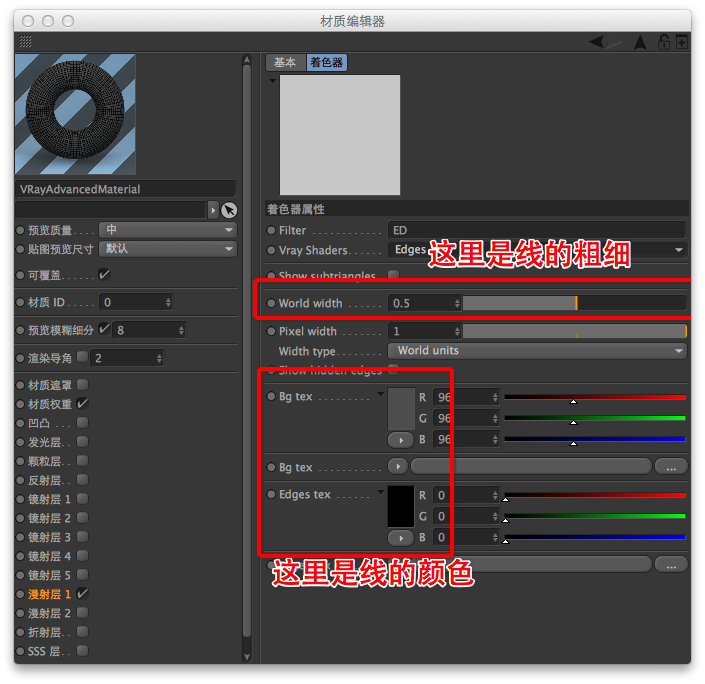This screenshot has width=705, height=684.
Task: Click the Filter input field
Action: pyautogui.click(x=537, y=230)
